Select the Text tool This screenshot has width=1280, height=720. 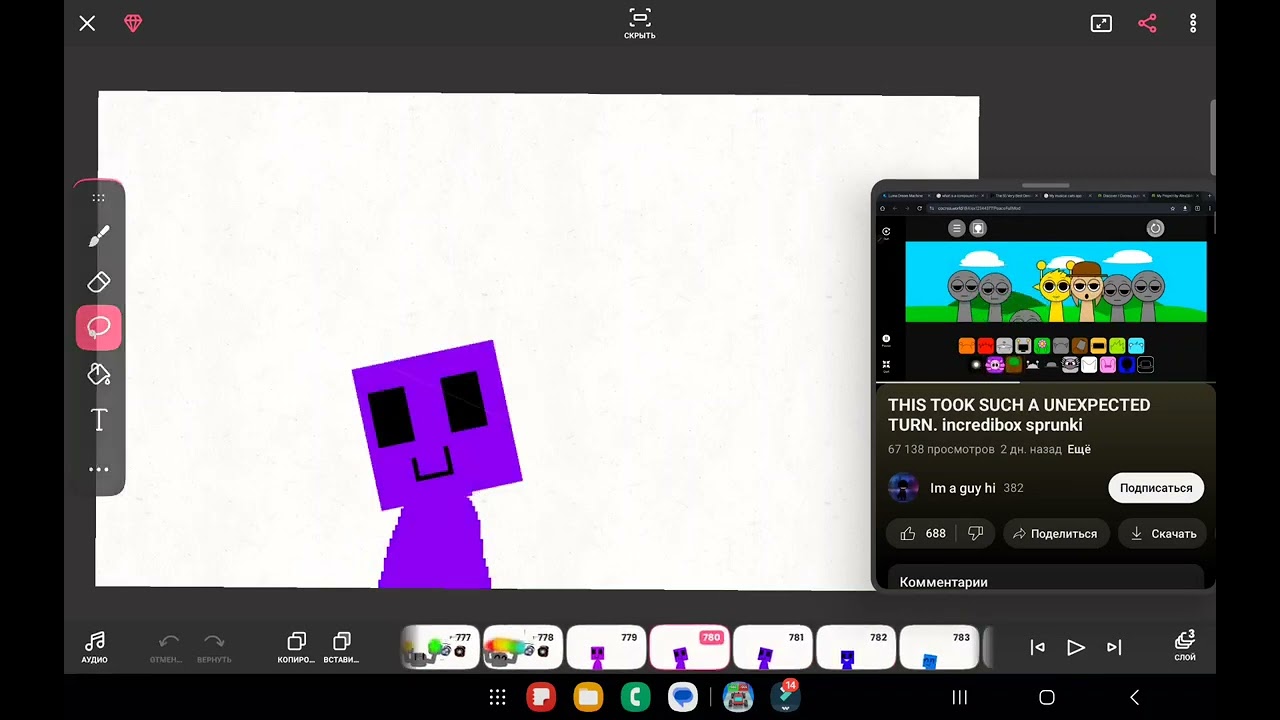[99, 420]
